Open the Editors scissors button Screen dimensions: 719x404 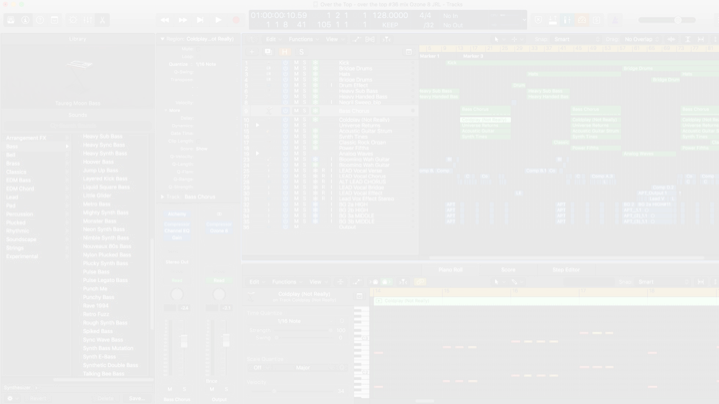point(102,20)
